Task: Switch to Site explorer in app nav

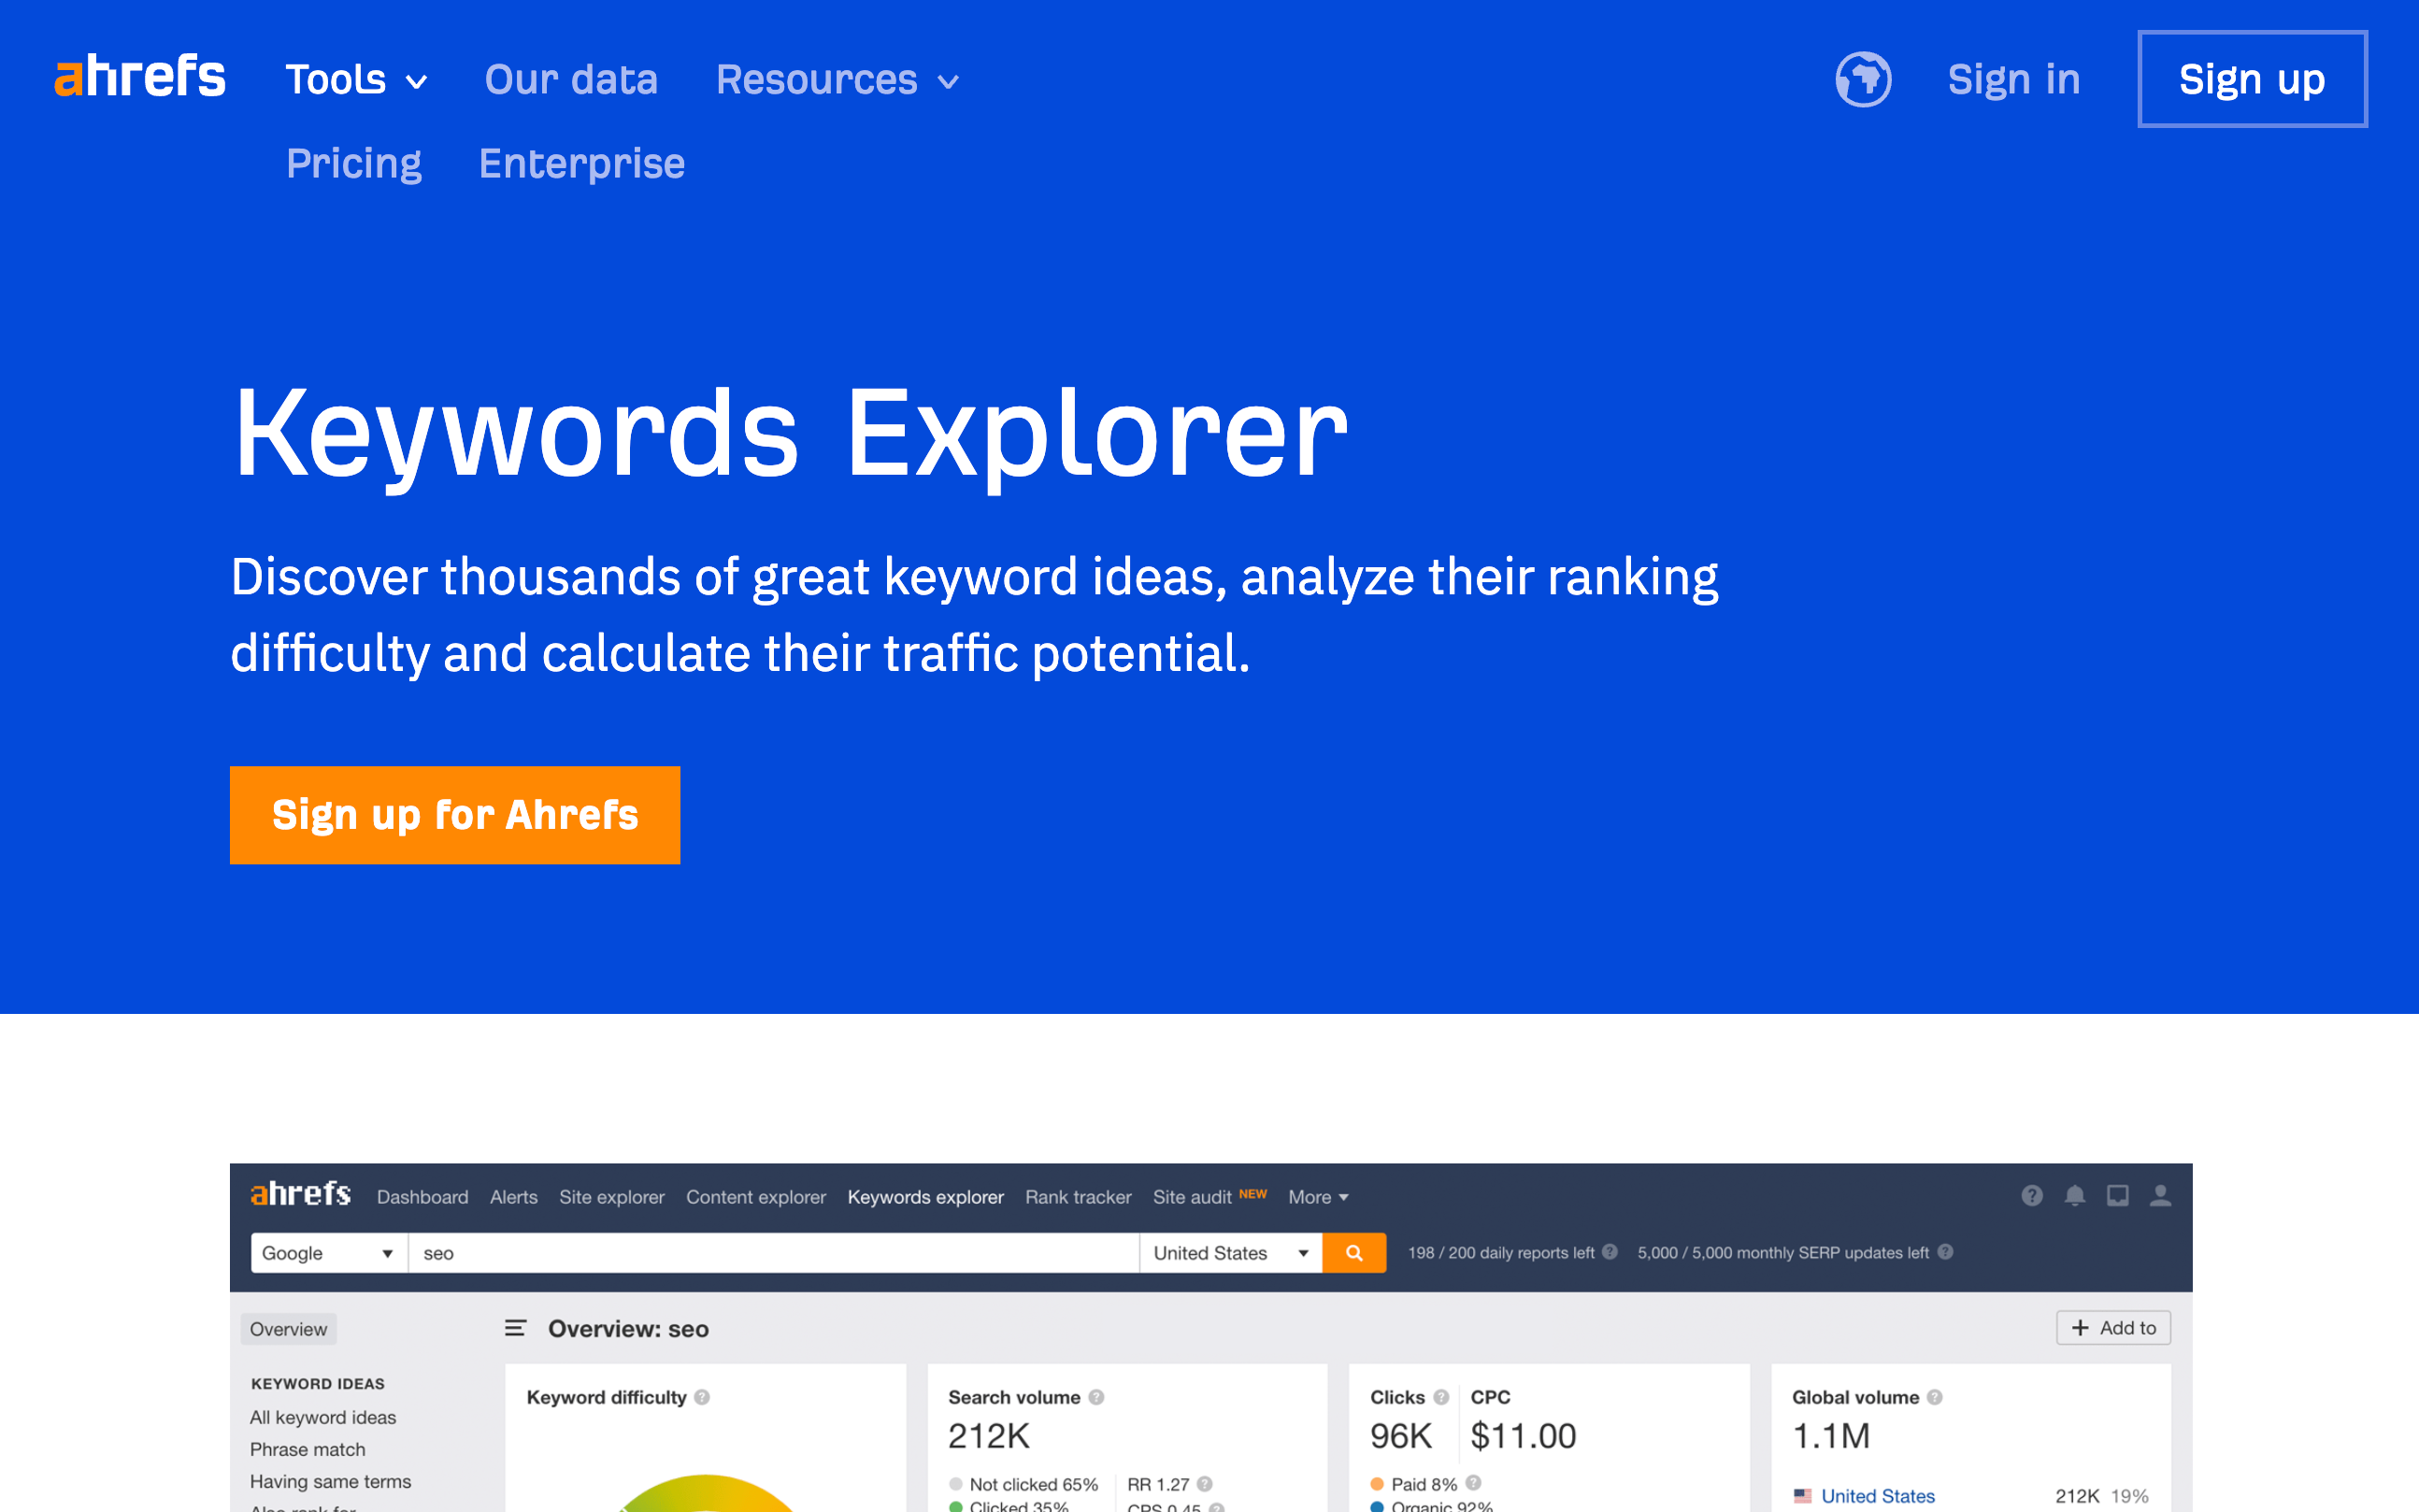Action: click(612, 1197)
